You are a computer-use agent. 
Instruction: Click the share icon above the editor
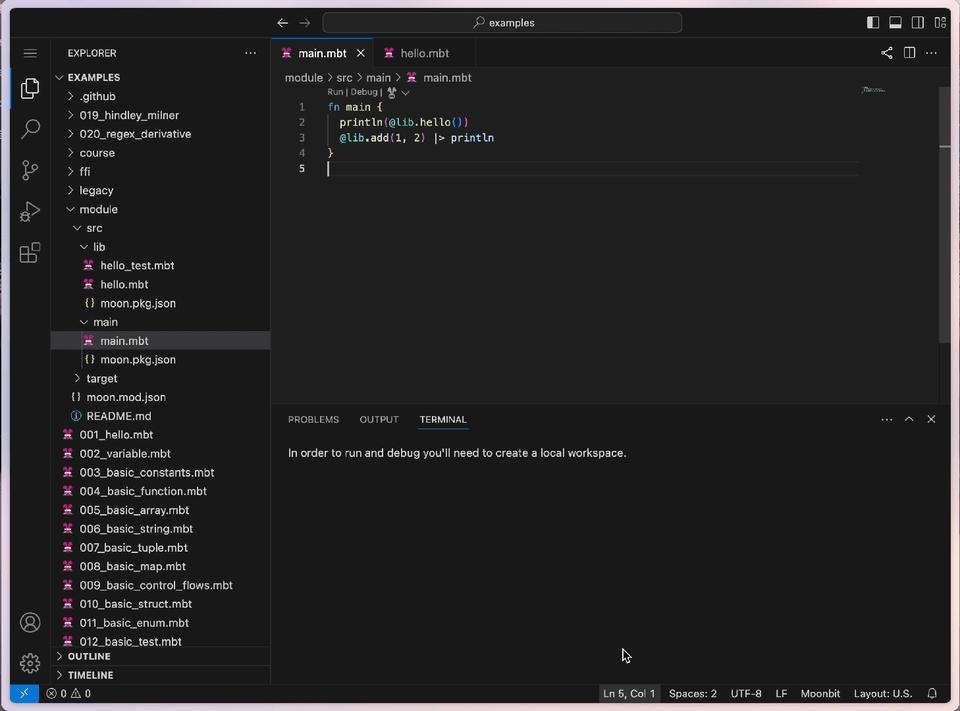tap(886, 53)
